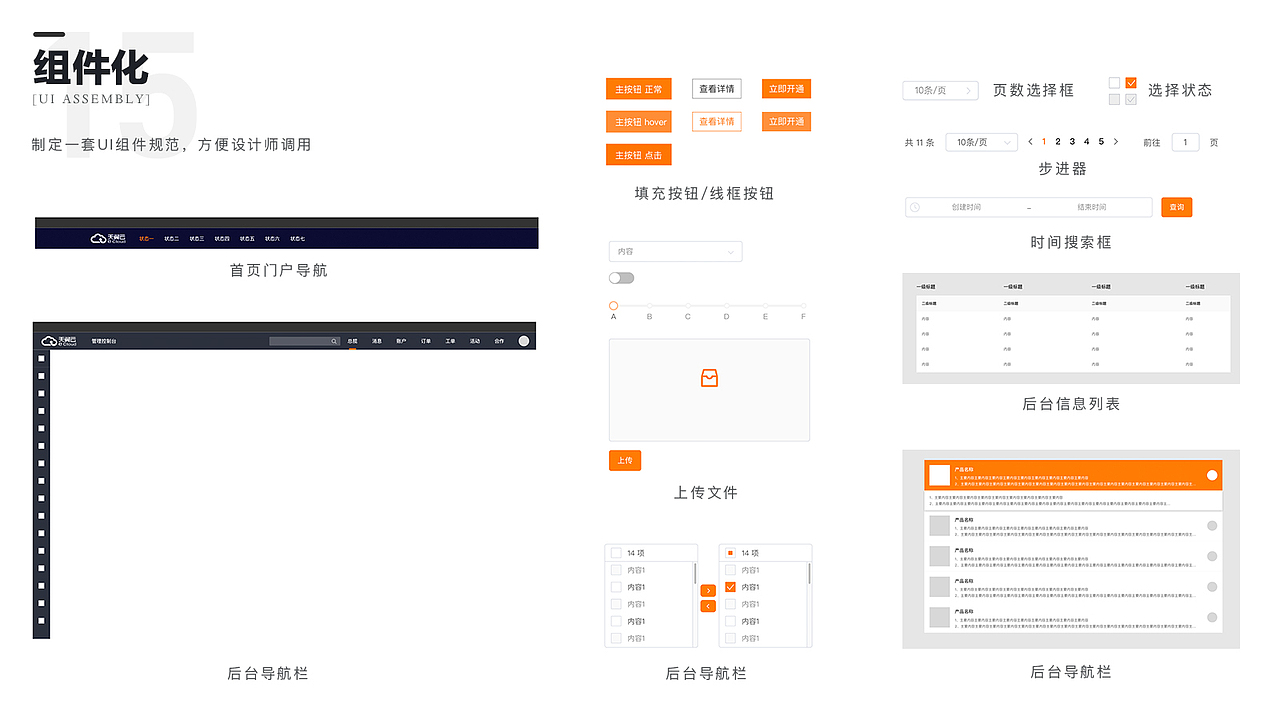This screenshot has height=720, width=1280.
Task: Go to the previous page with the pagination left chevron
Action: (1030, 142)
